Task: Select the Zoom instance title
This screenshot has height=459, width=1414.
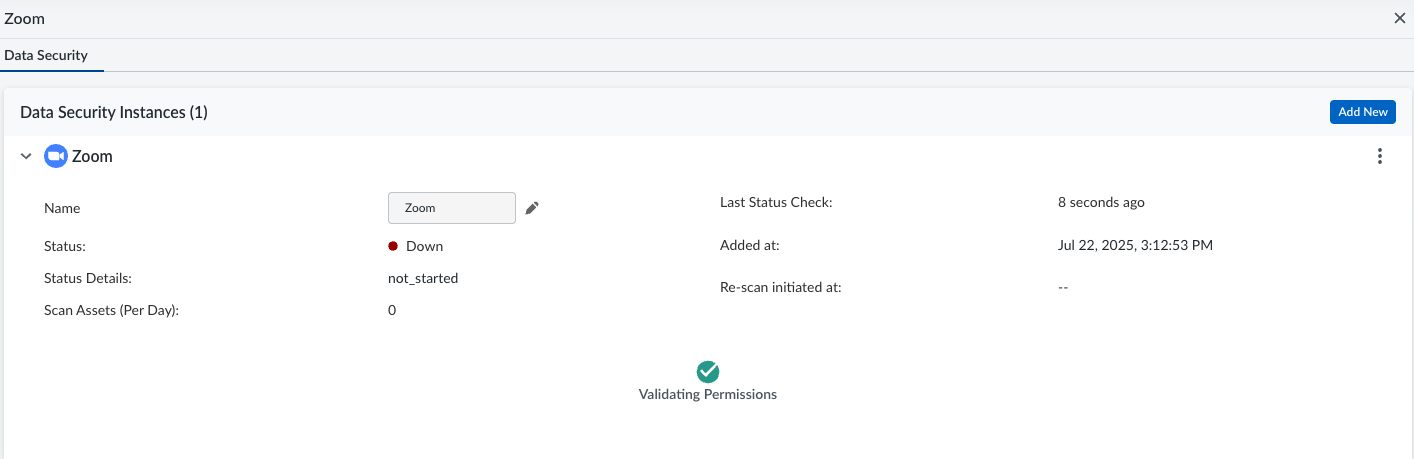Action: pyautogui.click(x=92, y=156)
